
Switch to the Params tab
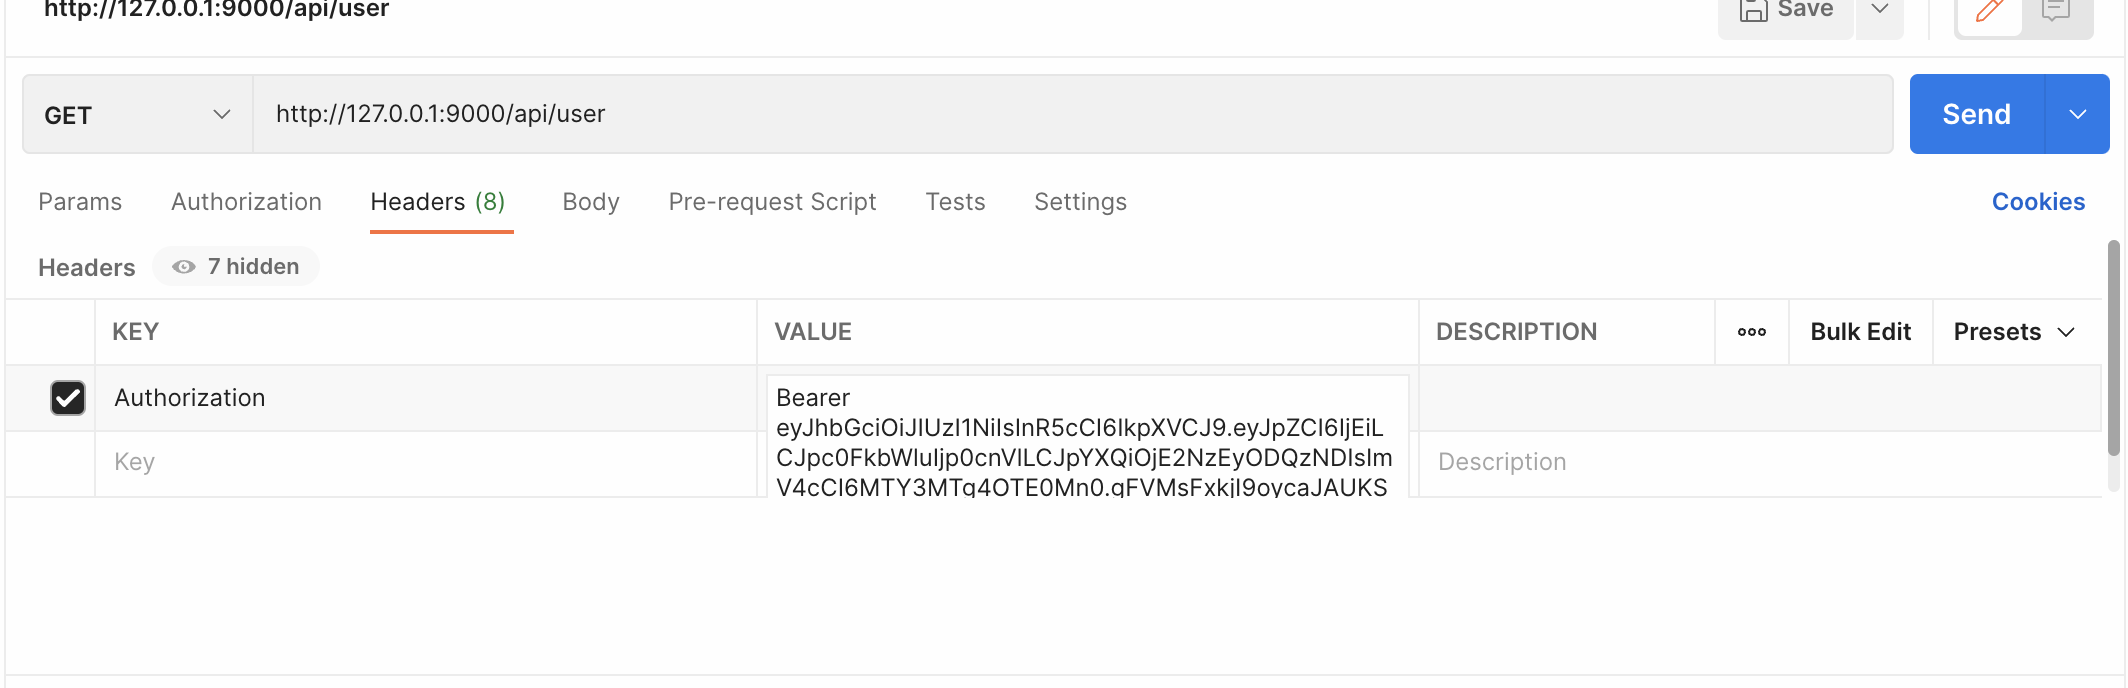[79, 201]
